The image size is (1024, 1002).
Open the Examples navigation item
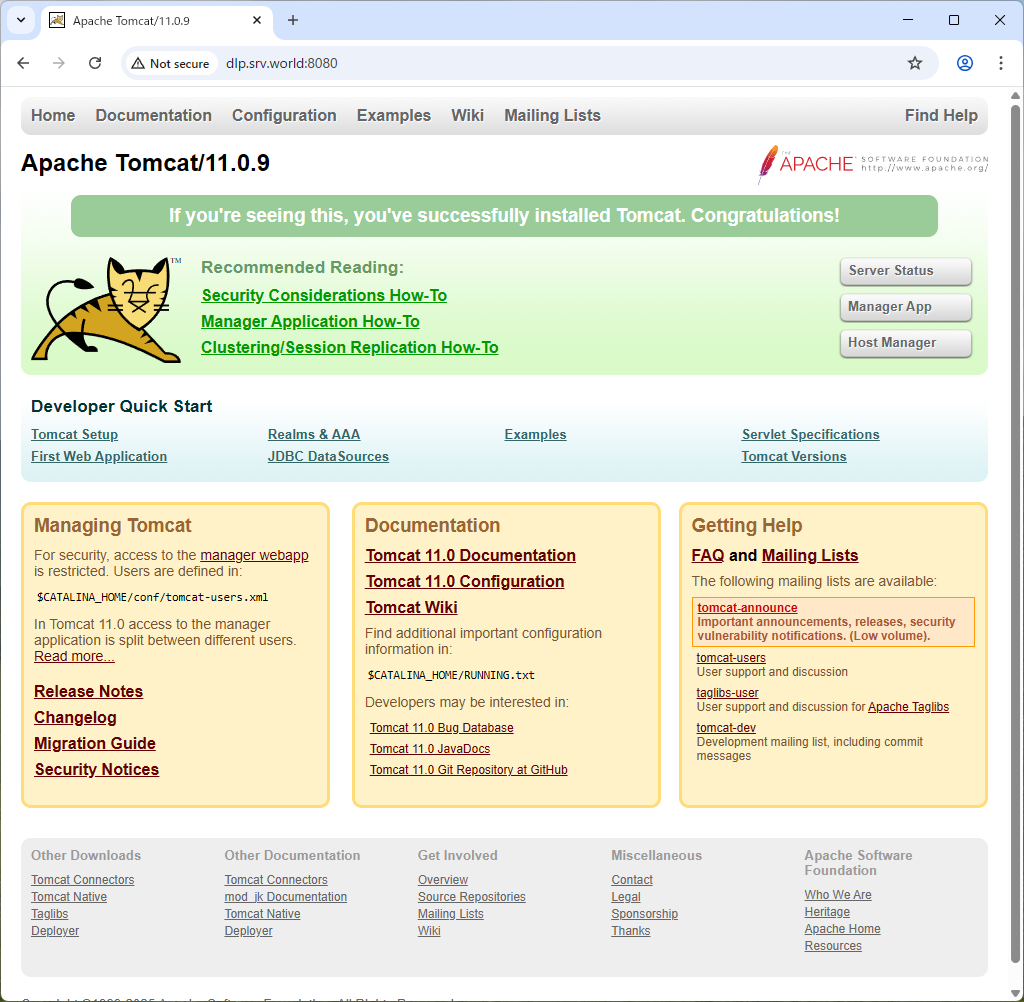[x=393, y=115]
